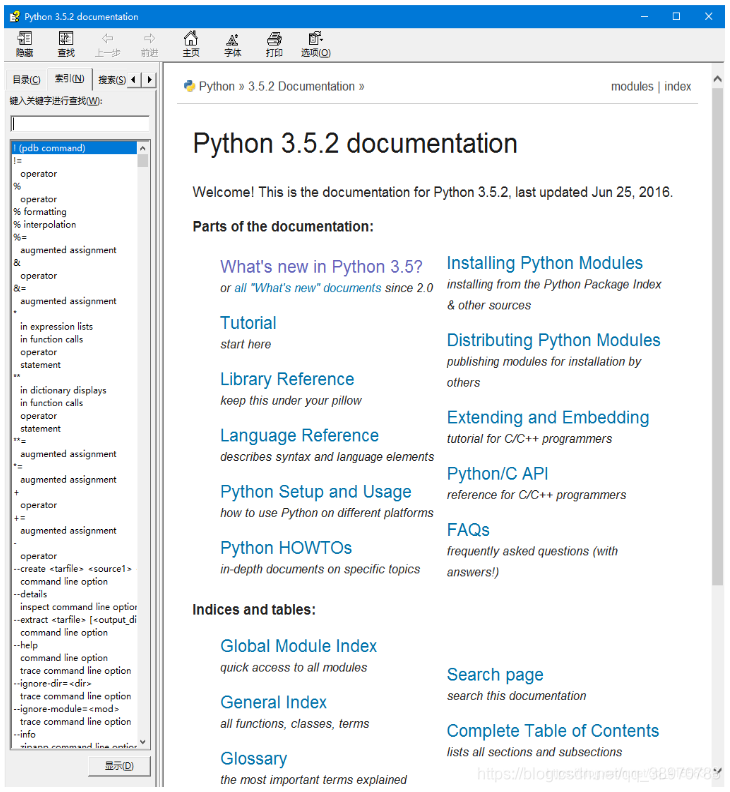Open Distributing Python Modules link
730x792 pixels.
[x=554, y=340]
